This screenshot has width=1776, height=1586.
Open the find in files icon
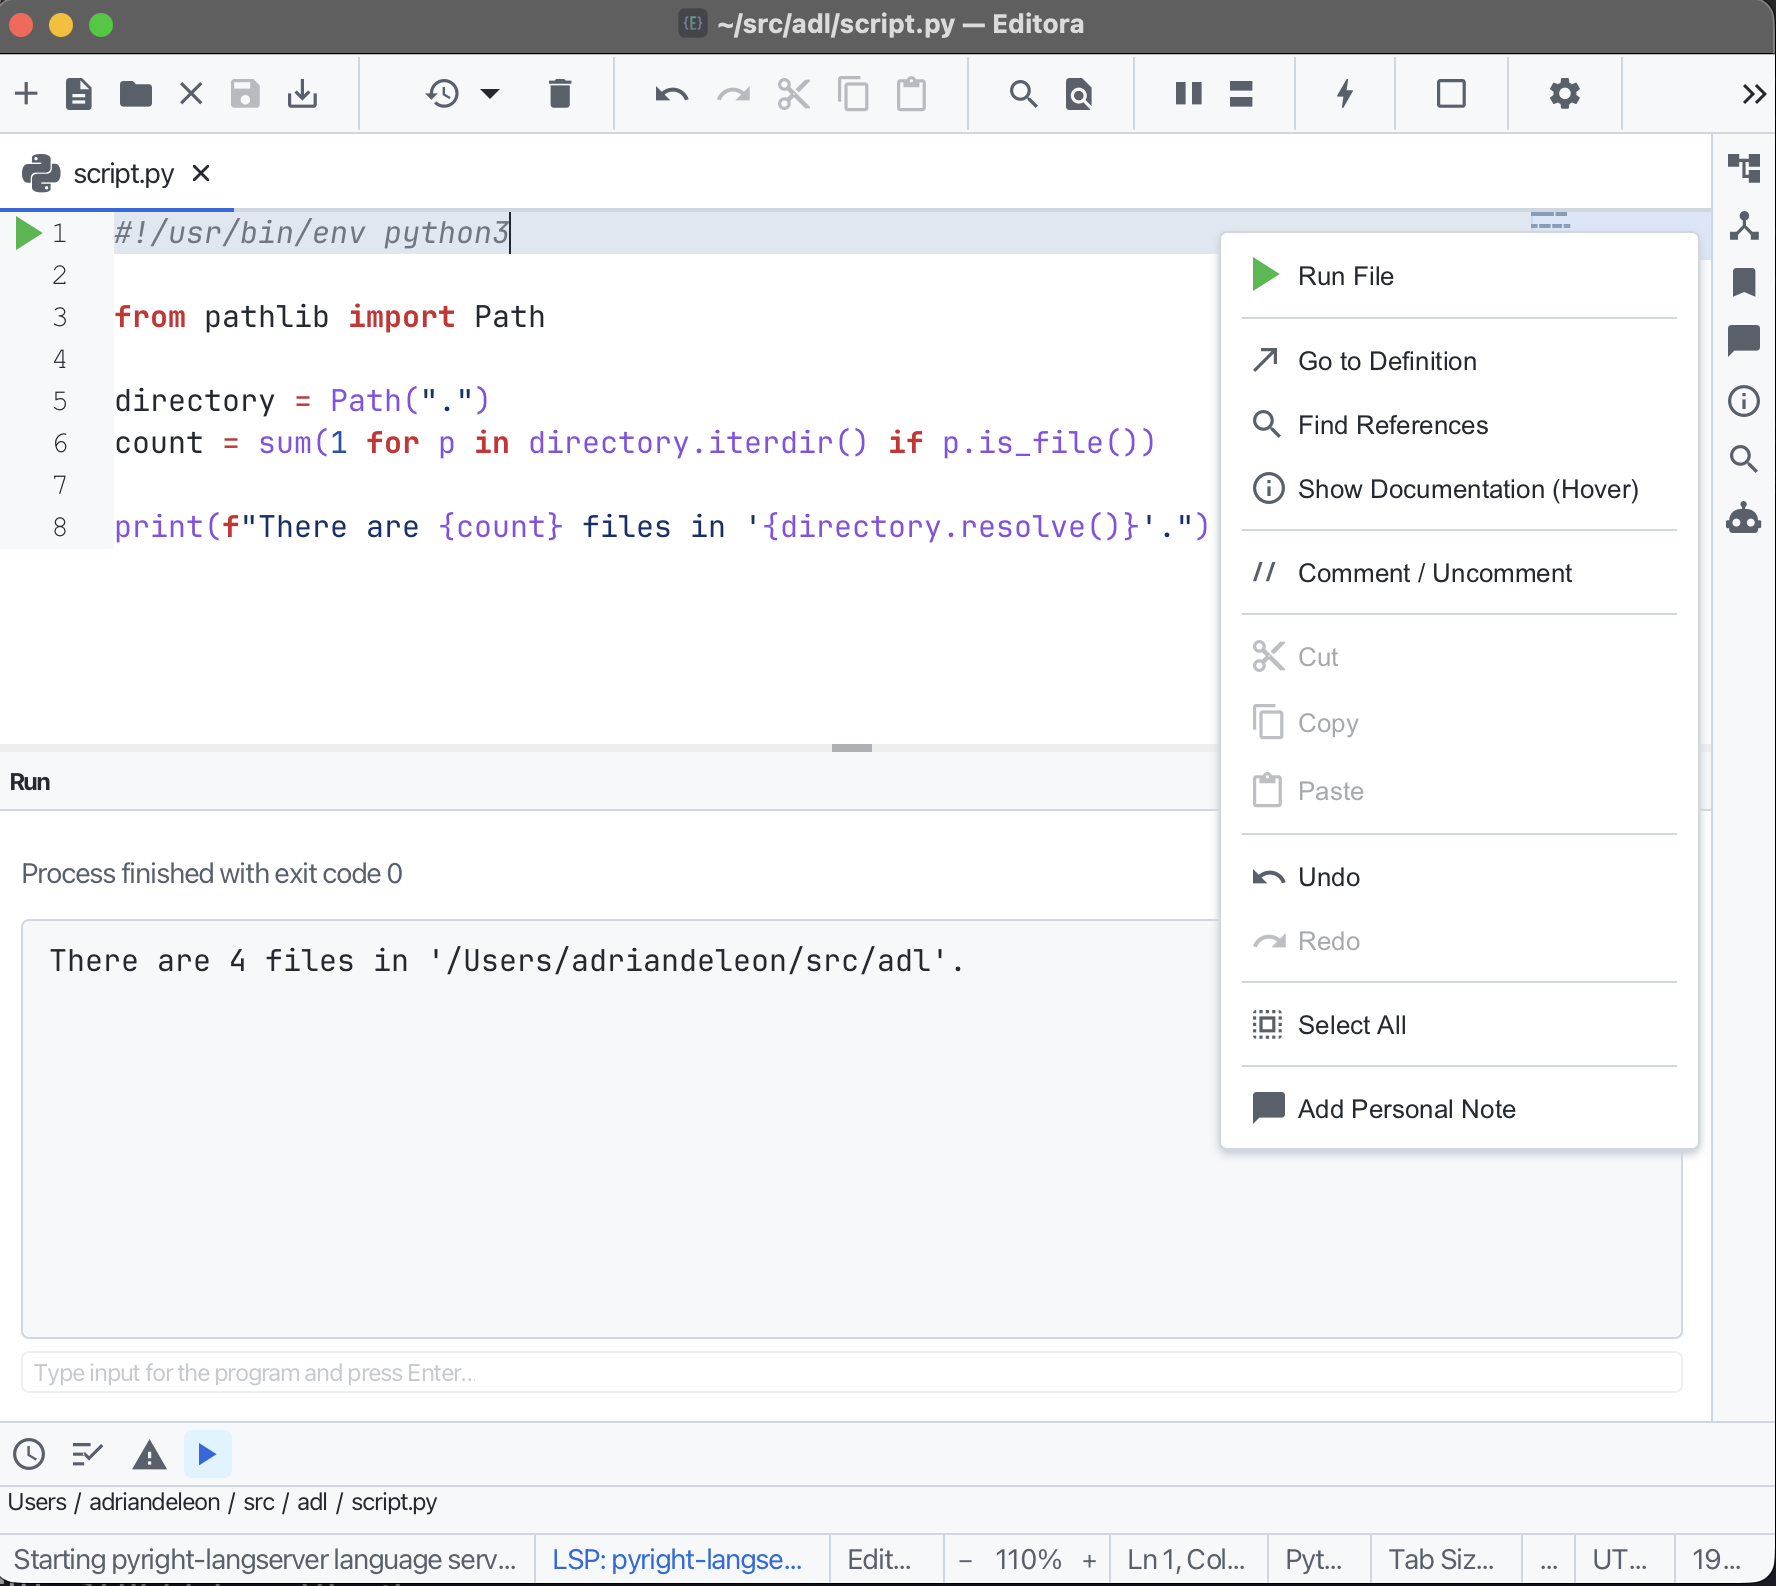(1079, 94)
